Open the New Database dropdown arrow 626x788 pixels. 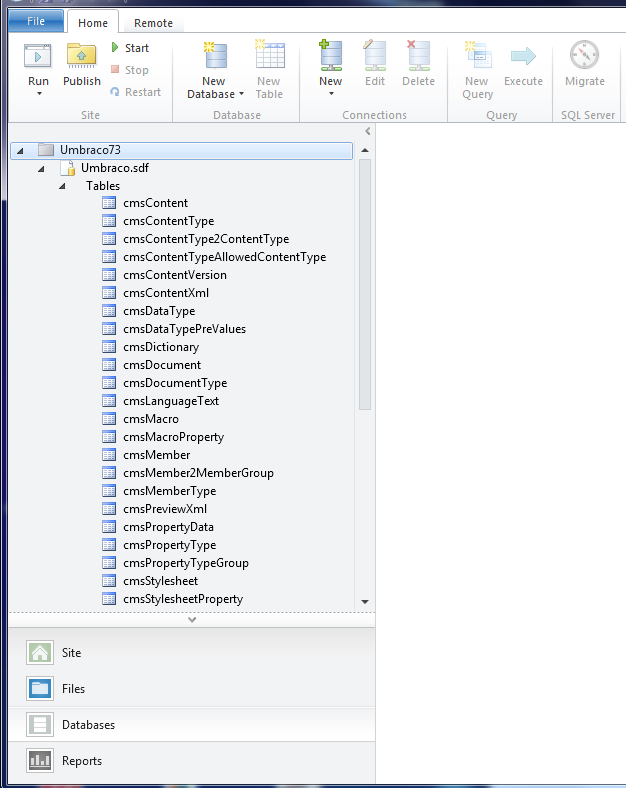242,94
